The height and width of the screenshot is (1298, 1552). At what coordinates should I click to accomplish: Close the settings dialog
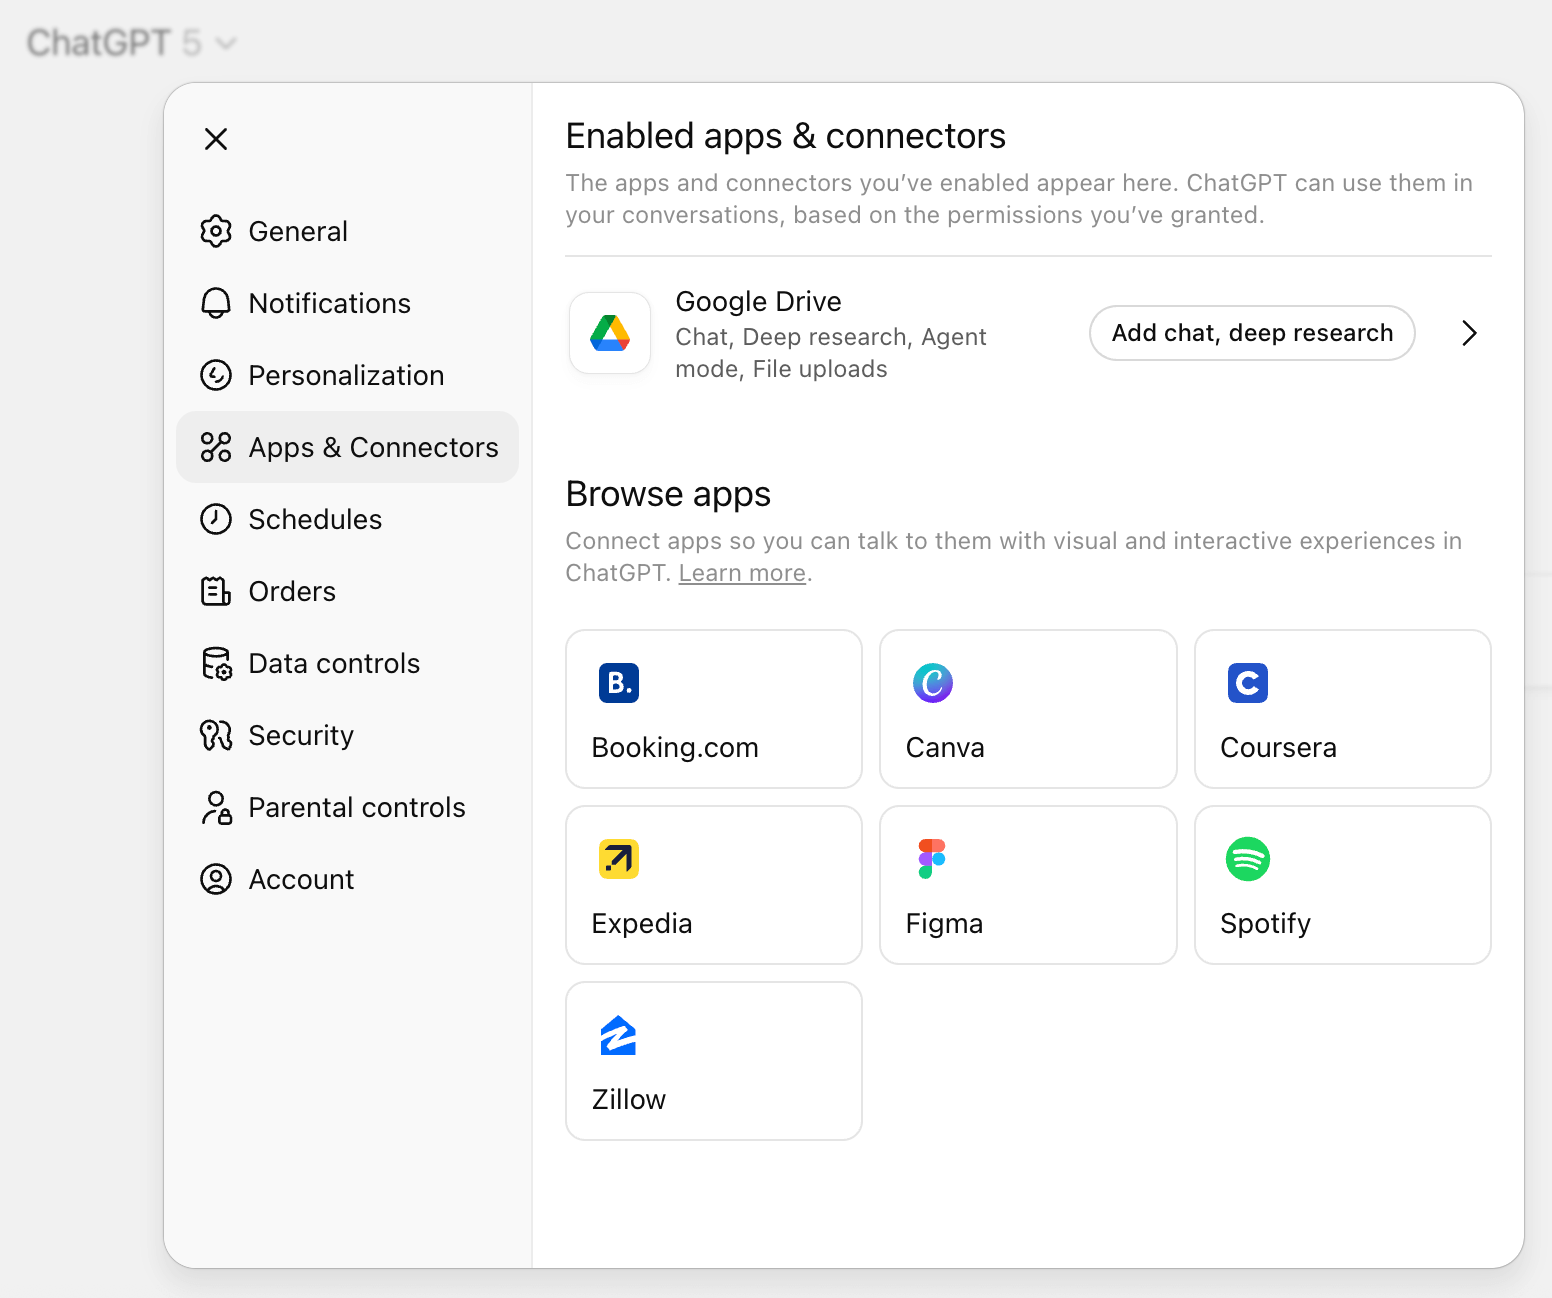pos(216,139)
